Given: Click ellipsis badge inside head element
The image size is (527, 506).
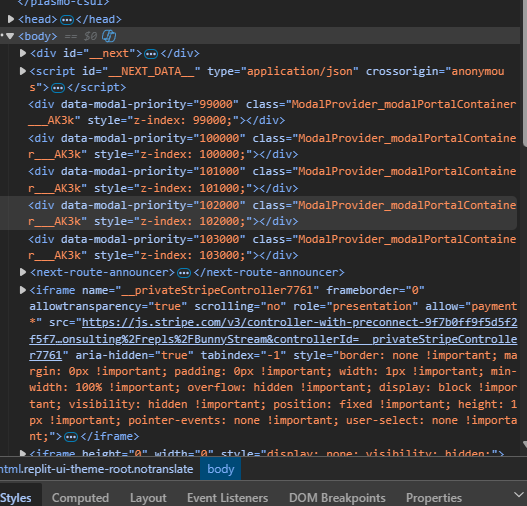Looking at the screenshot, I should click(67, 20).
